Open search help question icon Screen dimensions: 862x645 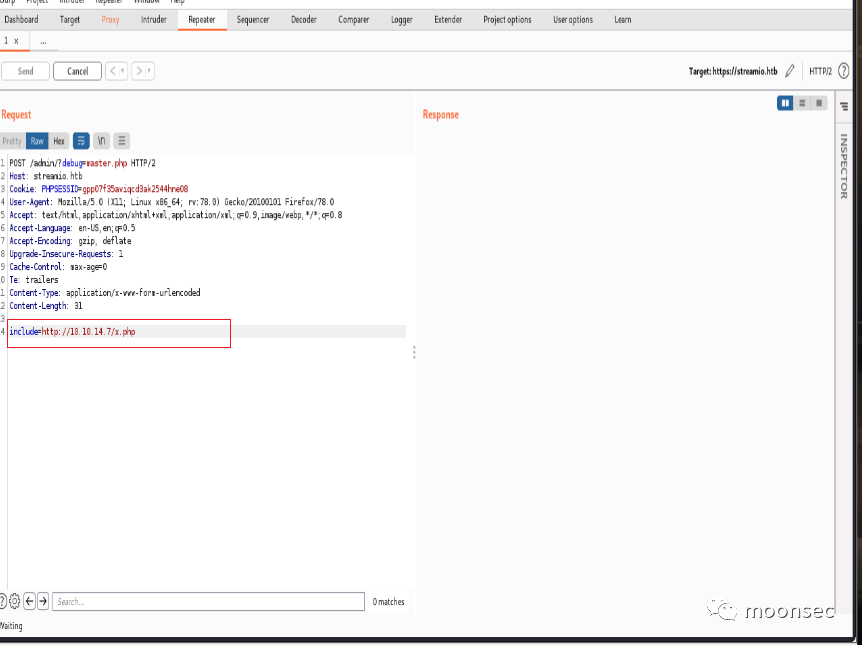click(x=3, y=601)
